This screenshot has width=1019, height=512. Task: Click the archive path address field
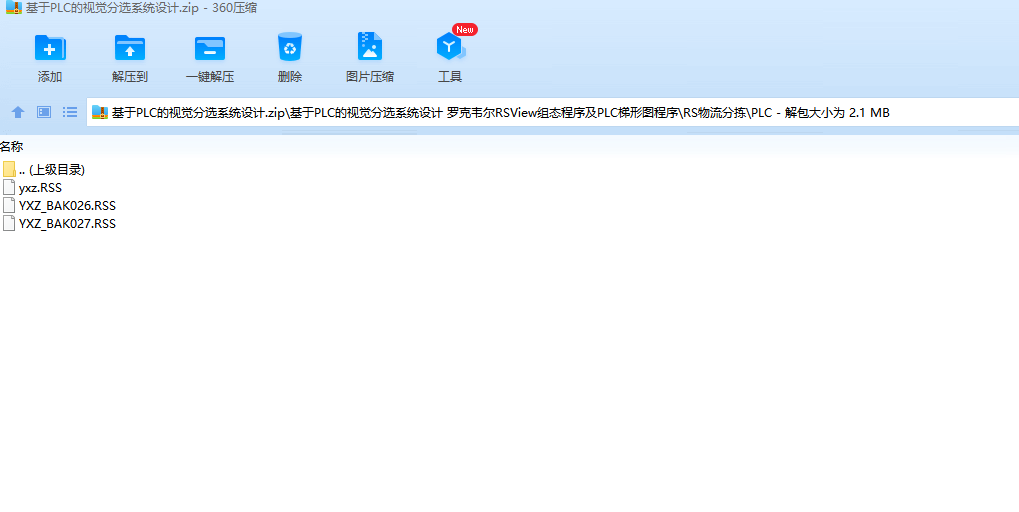tap(552, 112)
